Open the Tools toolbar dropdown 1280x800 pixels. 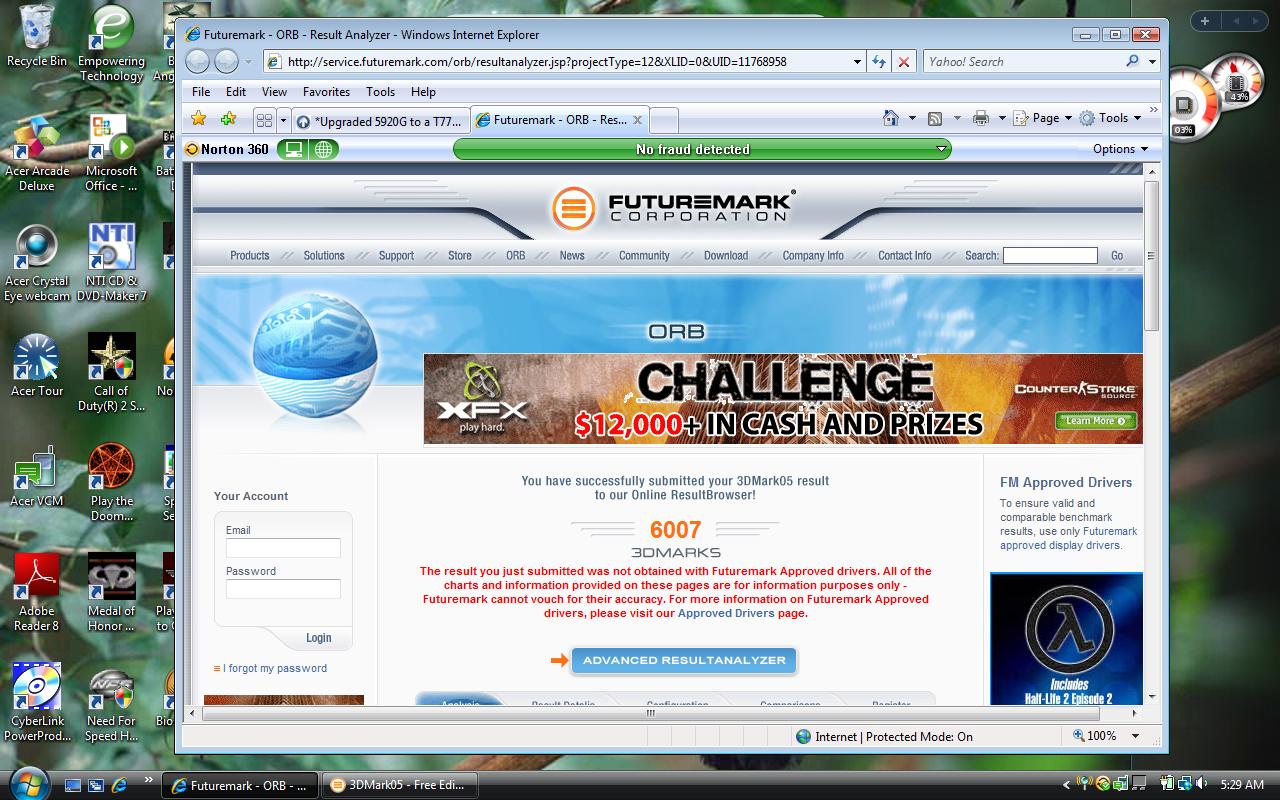(1110, 118)
